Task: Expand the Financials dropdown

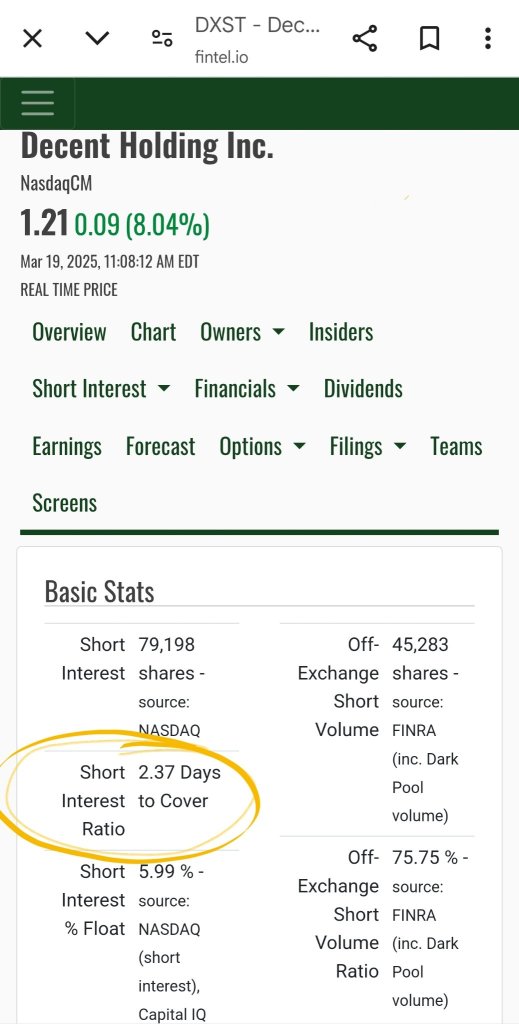Action: pyautogui.click(x=247, y=389)
